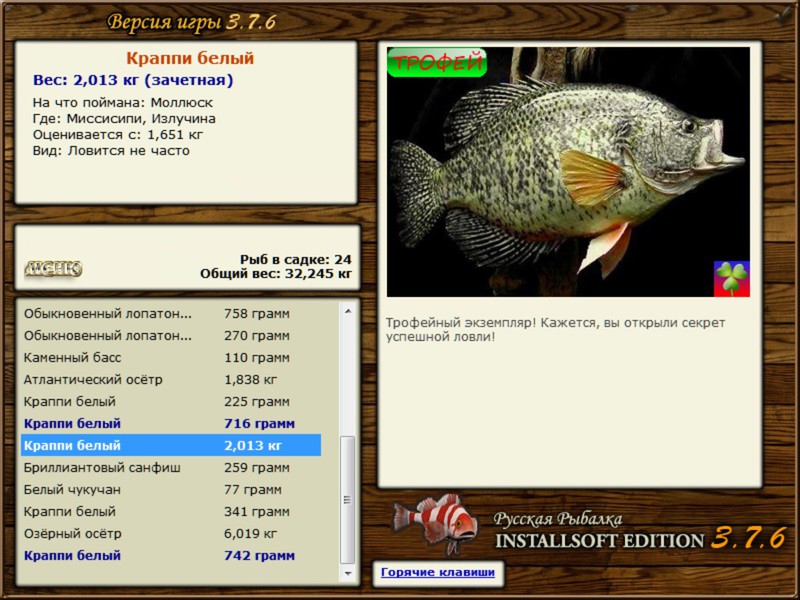The width and height of the screenshot is (800, 600).
Task: Select Краппи белый 716 грамм row
Action: pyautogui.click(x=171, y=423)
